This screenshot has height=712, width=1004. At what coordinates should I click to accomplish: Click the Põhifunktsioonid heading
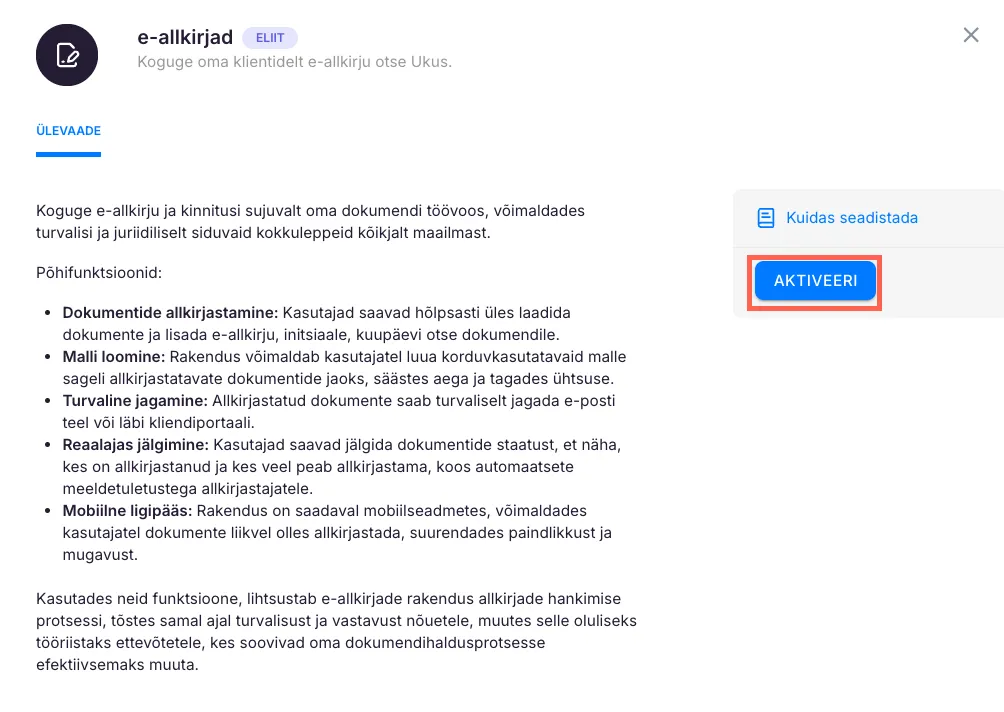tap(98, 272)
